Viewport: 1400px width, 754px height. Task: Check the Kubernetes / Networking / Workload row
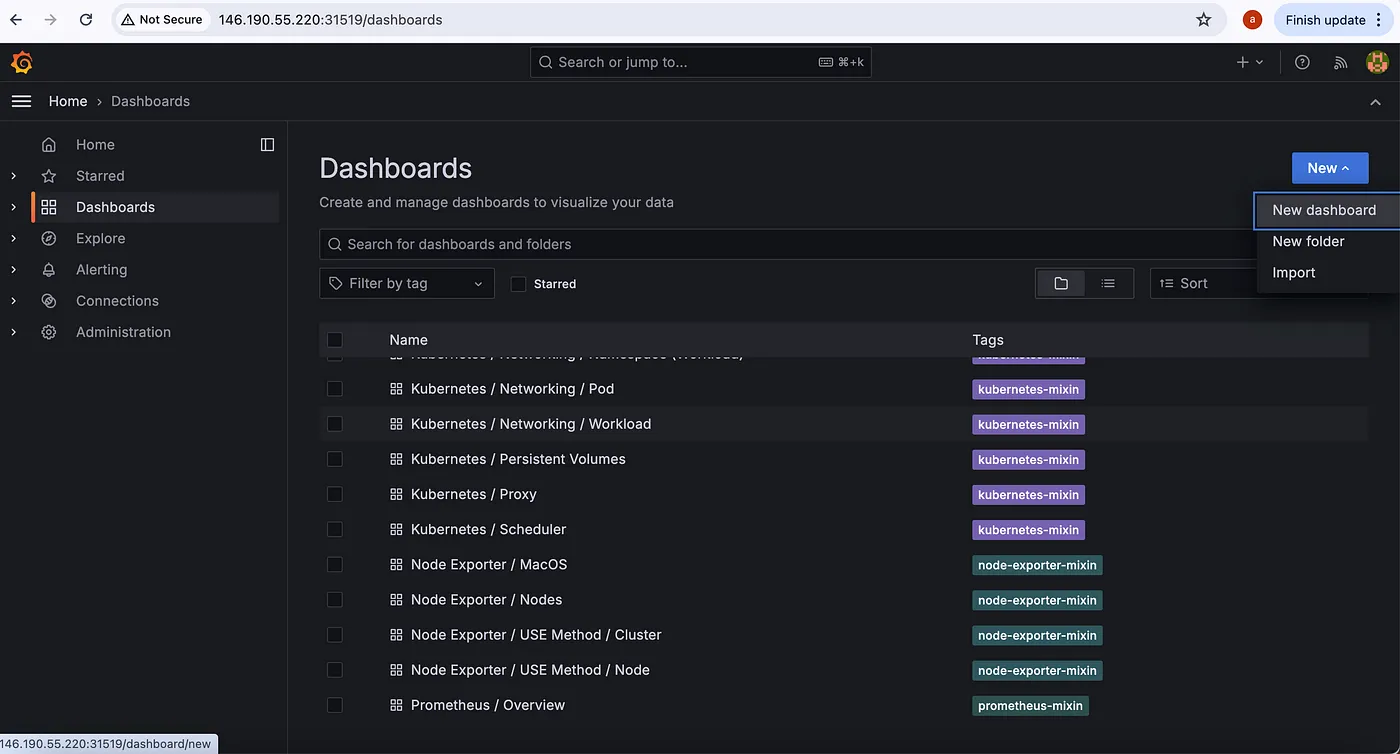tap(335, 424)
